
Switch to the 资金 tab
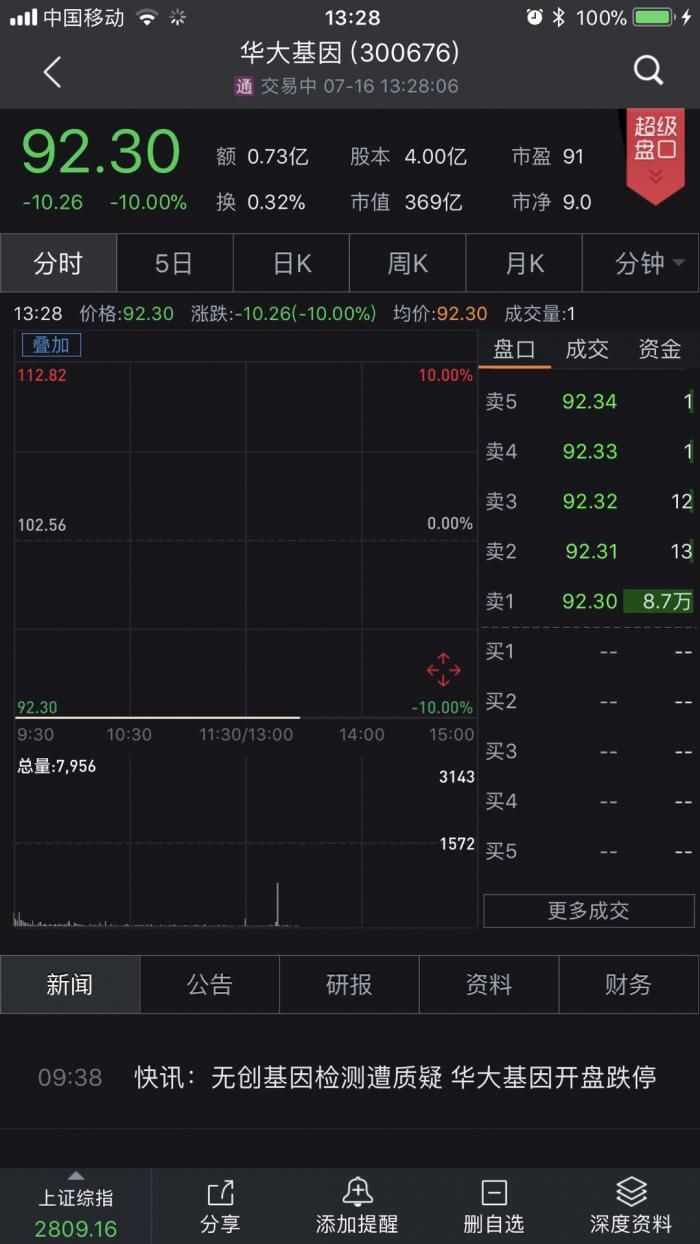660,349
